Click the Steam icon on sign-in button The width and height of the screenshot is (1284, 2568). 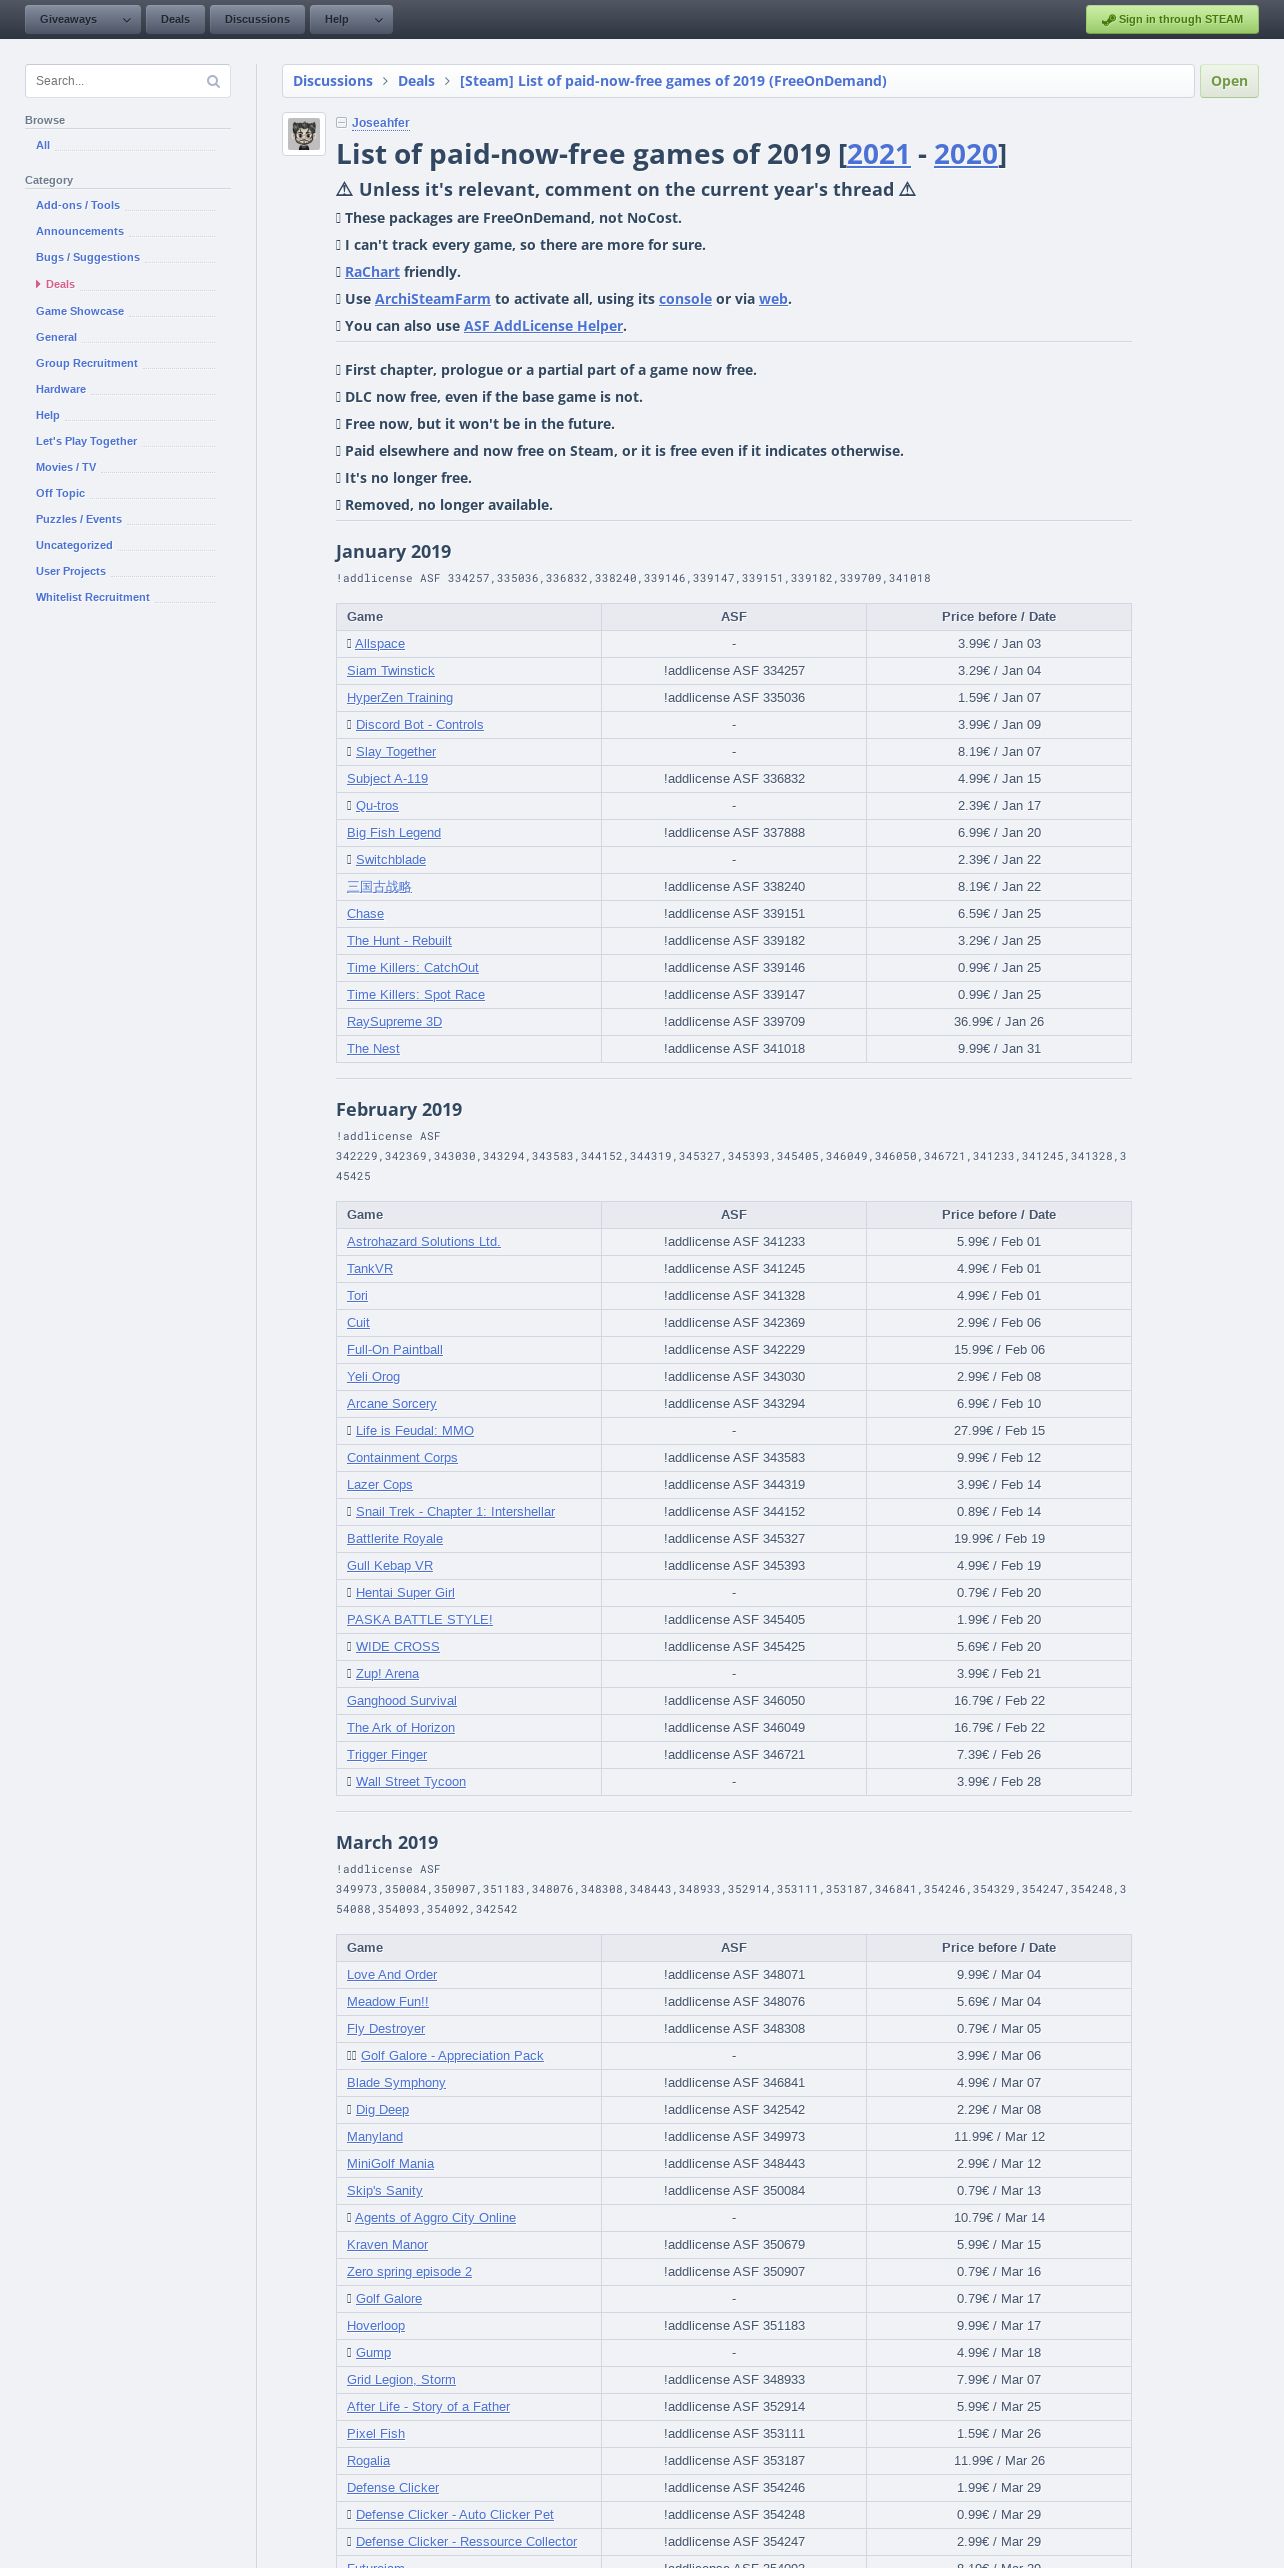point(1108,20)
